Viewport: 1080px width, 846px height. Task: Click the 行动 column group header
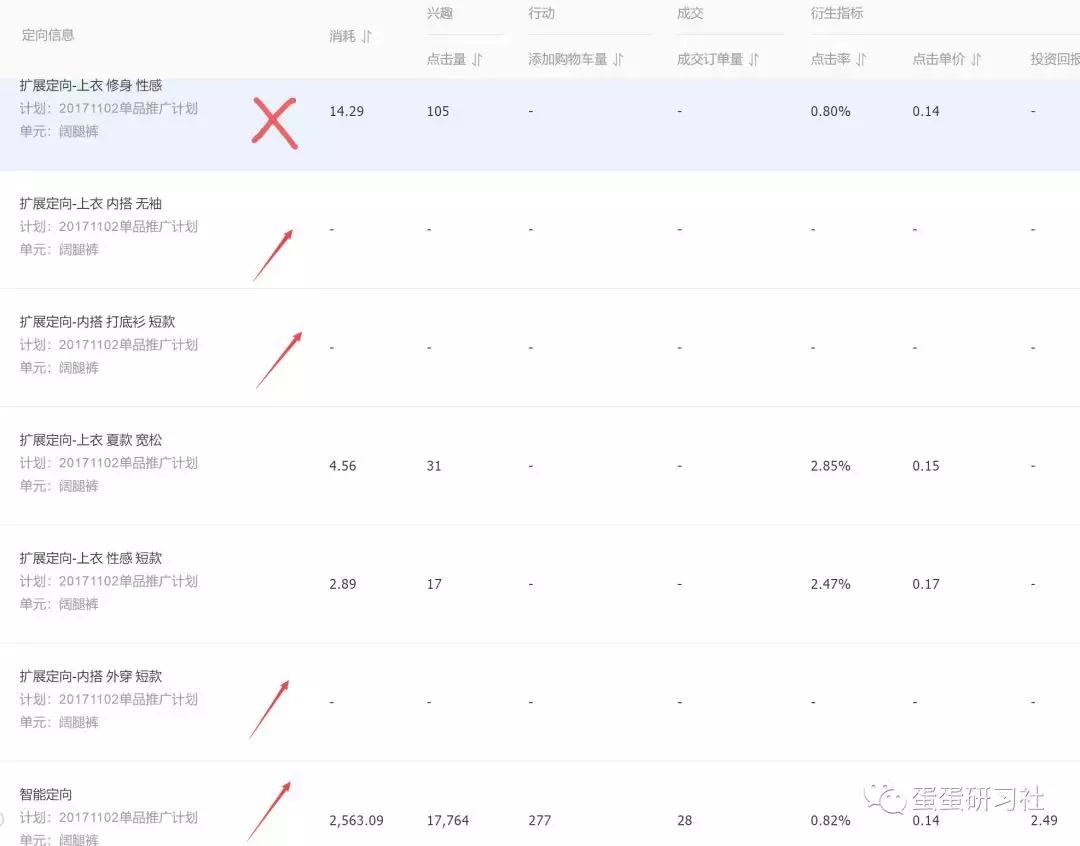pos(540,13)
